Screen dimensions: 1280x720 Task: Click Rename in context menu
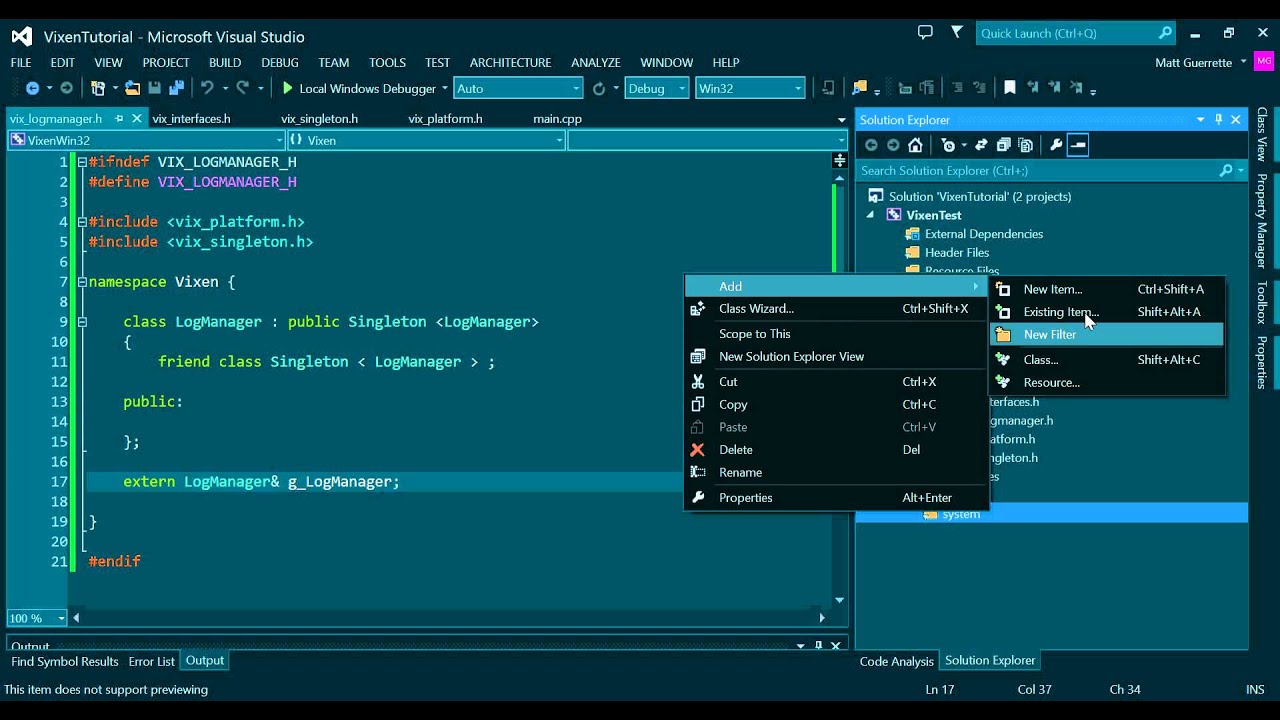point(836,473)
